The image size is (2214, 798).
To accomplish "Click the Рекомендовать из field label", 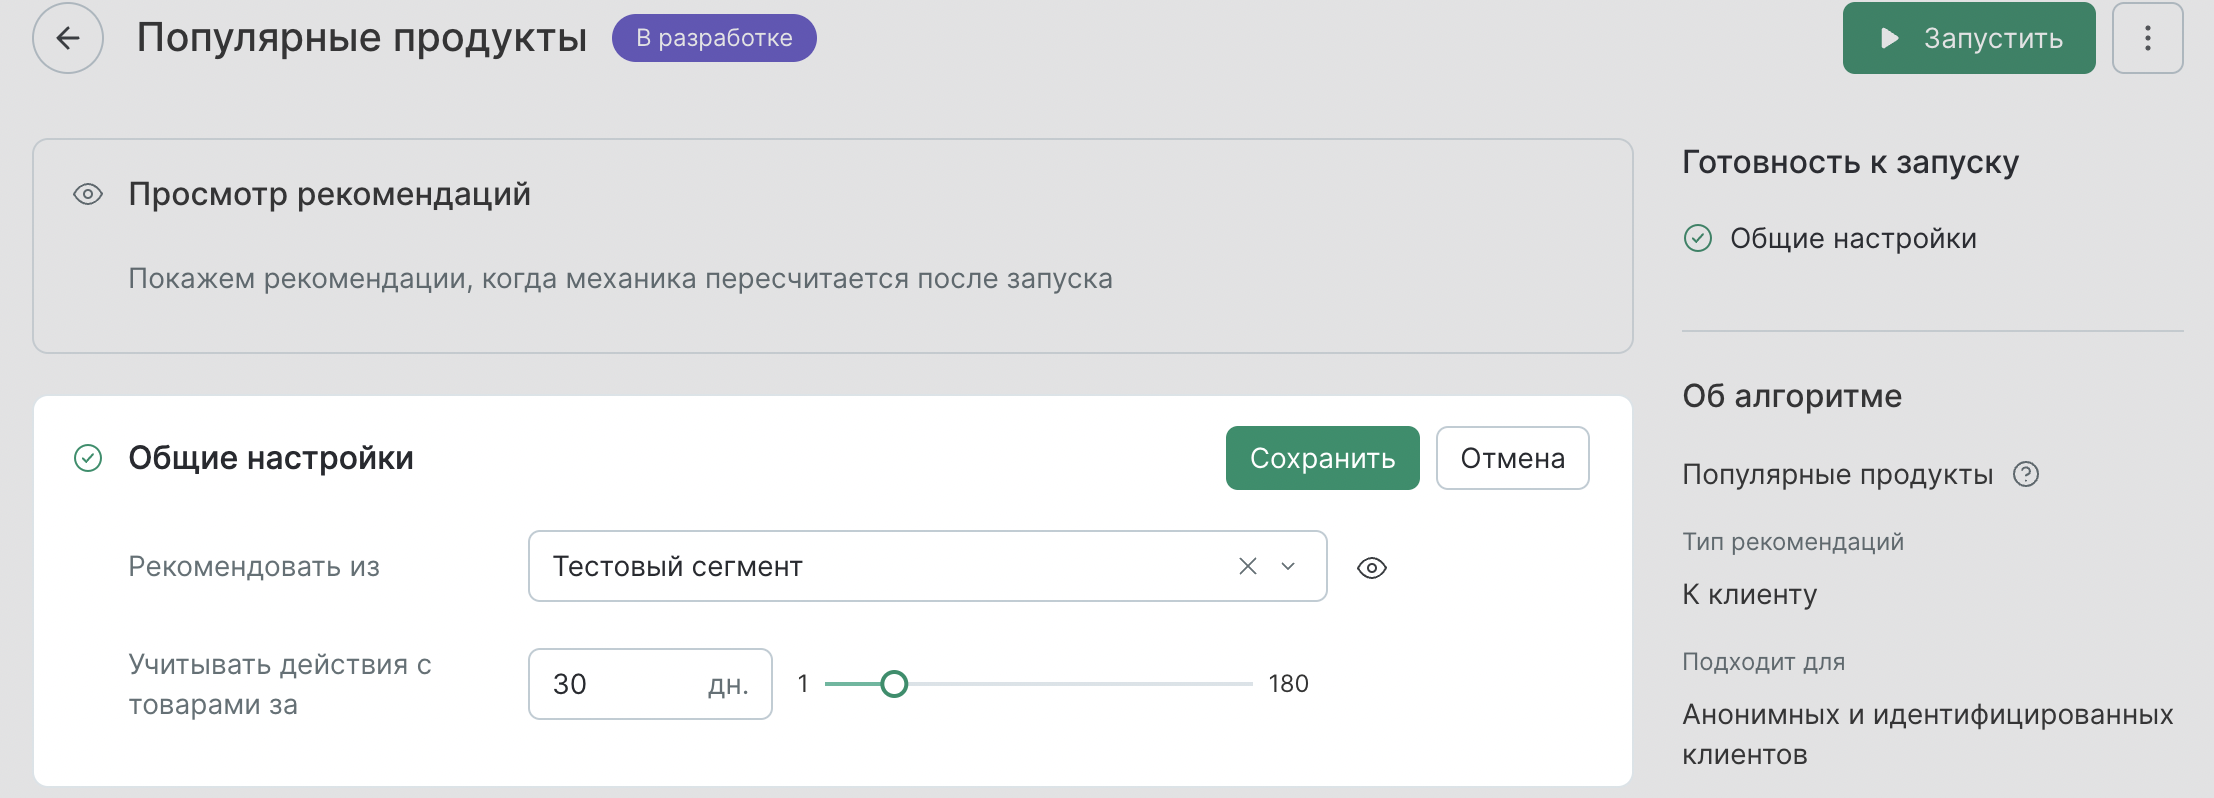I will click(254, 566).
